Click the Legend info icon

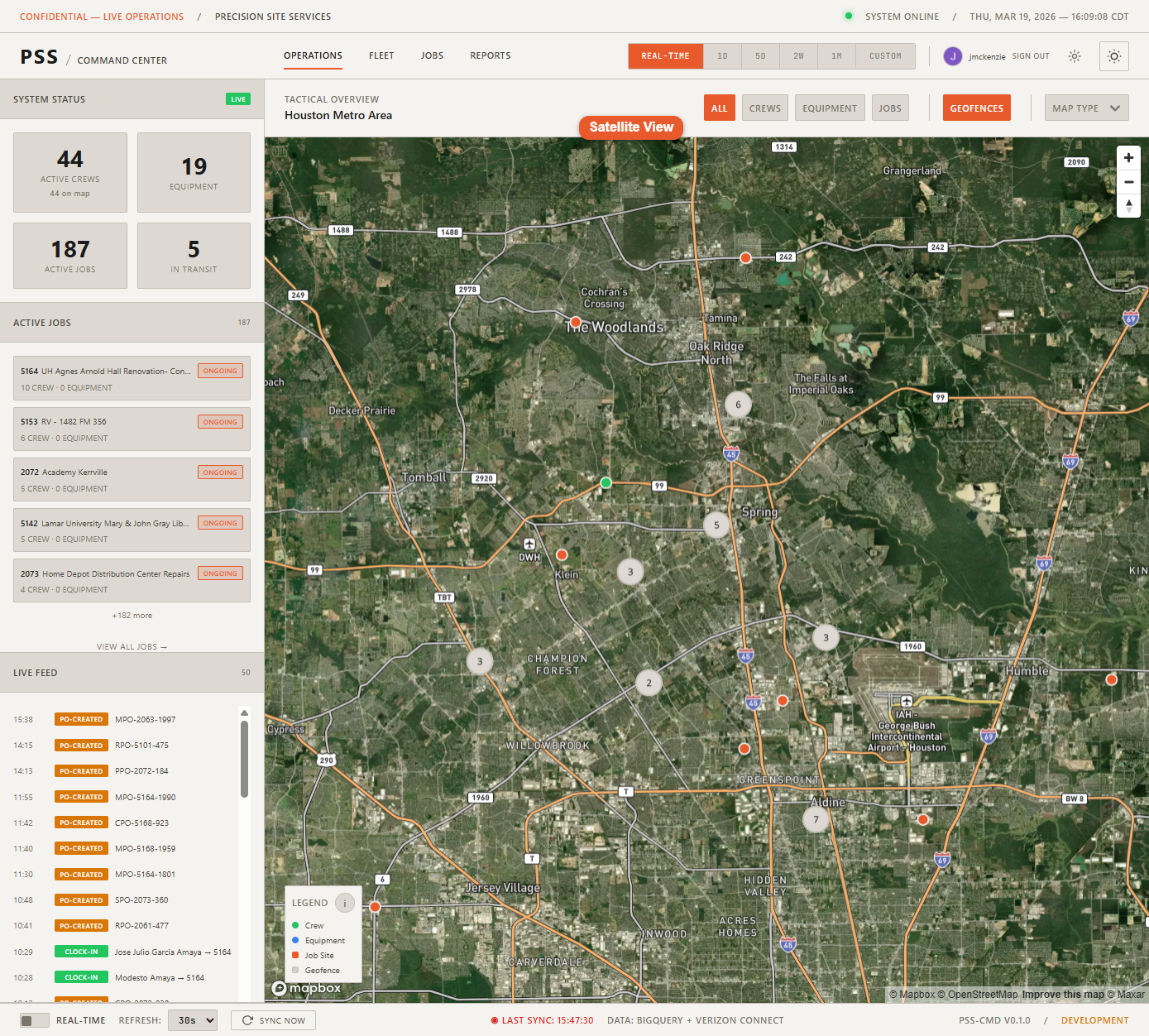click(x=347, y=902)
